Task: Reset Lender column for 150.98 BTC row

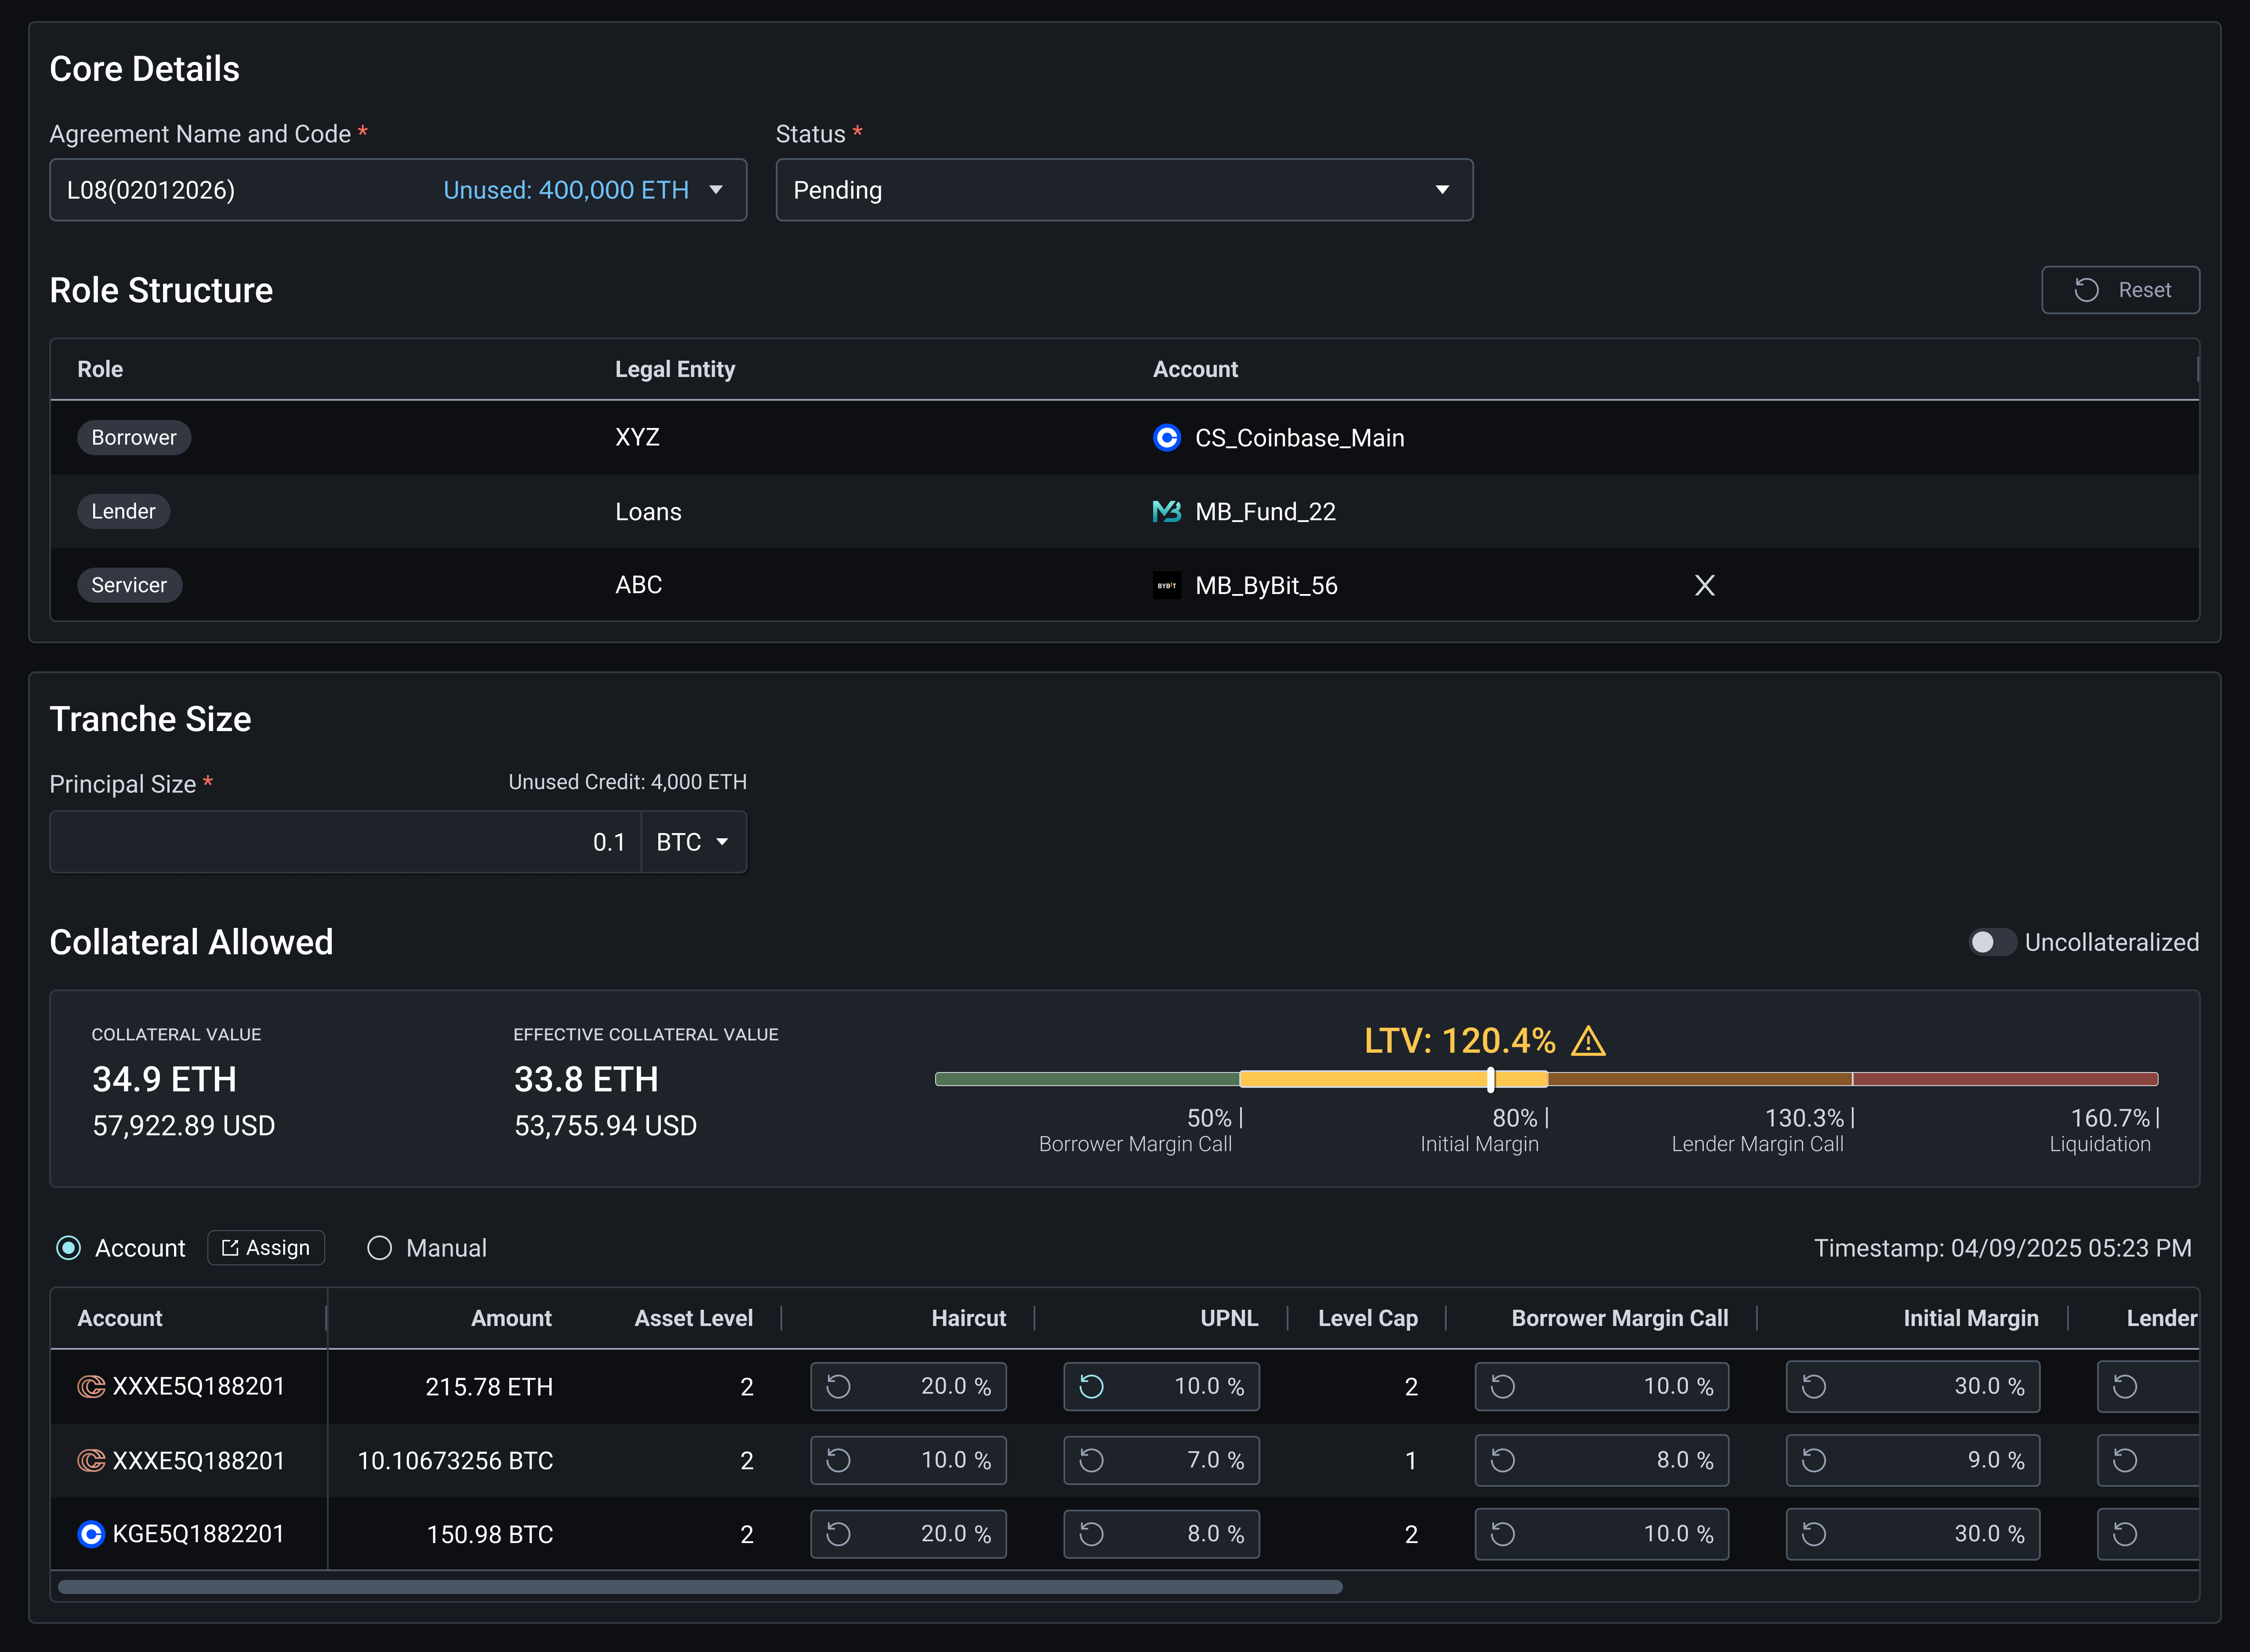Action: click(x=2125, y=1534)
